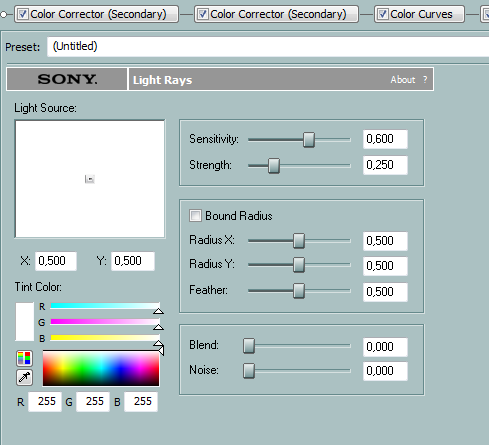Click the R tint value field
The image size is (489, 445).
pos(45,402)
